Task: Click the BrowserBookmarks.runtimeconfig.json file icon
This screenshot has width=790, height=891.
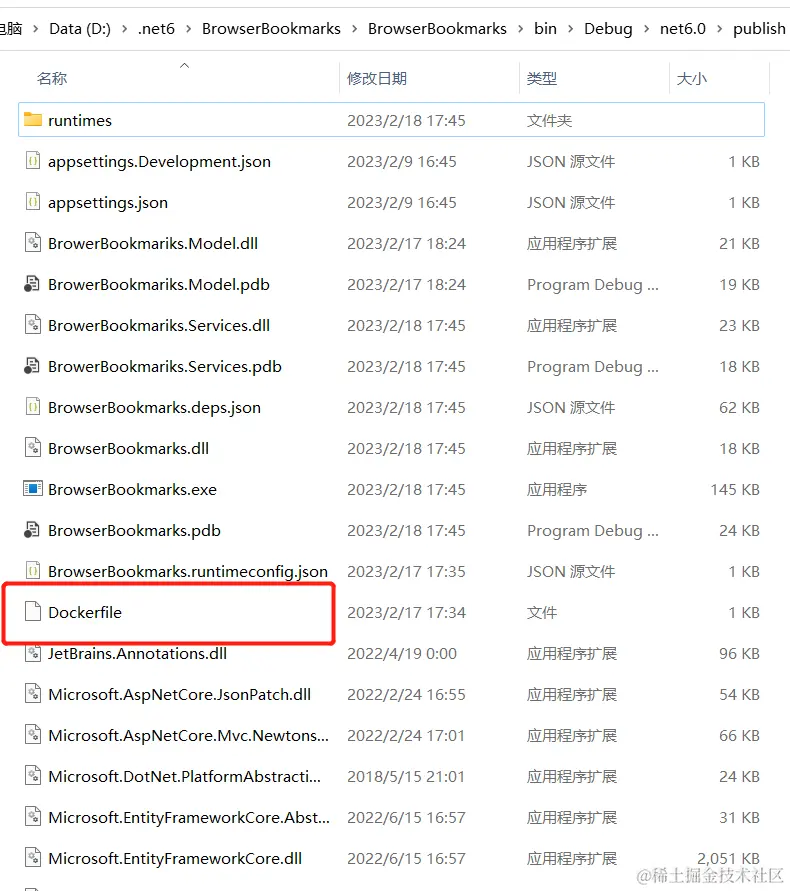Action: pyautogui.click(x=33, y=570)
